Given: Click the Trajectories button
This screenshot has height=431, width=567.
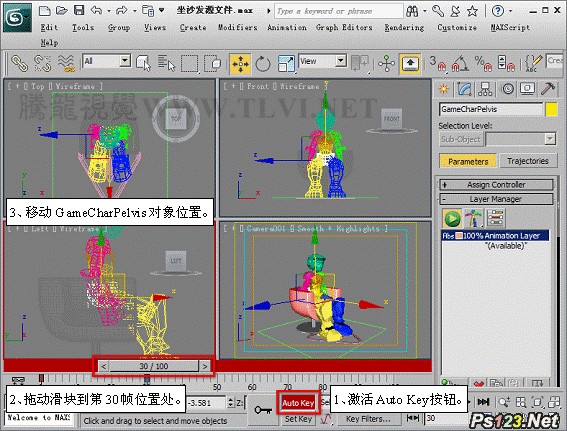Looking at the screenshot, I should (528, 161).
